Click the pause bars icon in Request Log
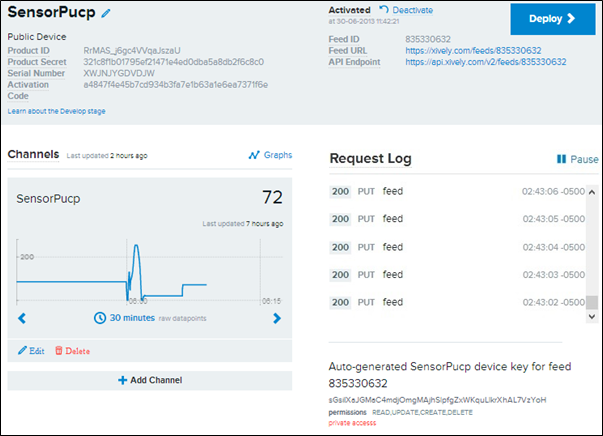Image resolution: width=603 pixels, height=436 pixels. (x=561, y=159)
